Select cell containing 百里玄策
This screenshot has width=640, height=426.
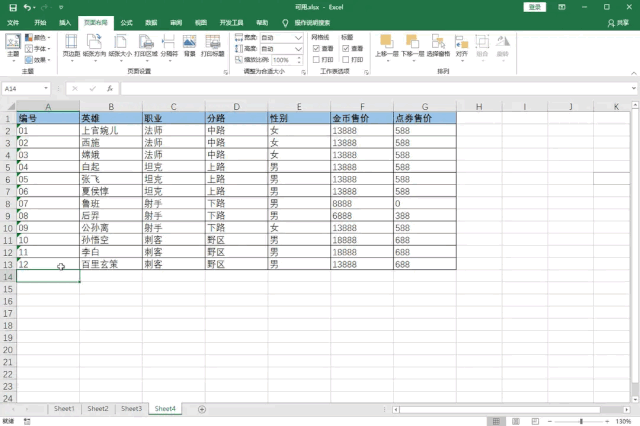(111, 264)
